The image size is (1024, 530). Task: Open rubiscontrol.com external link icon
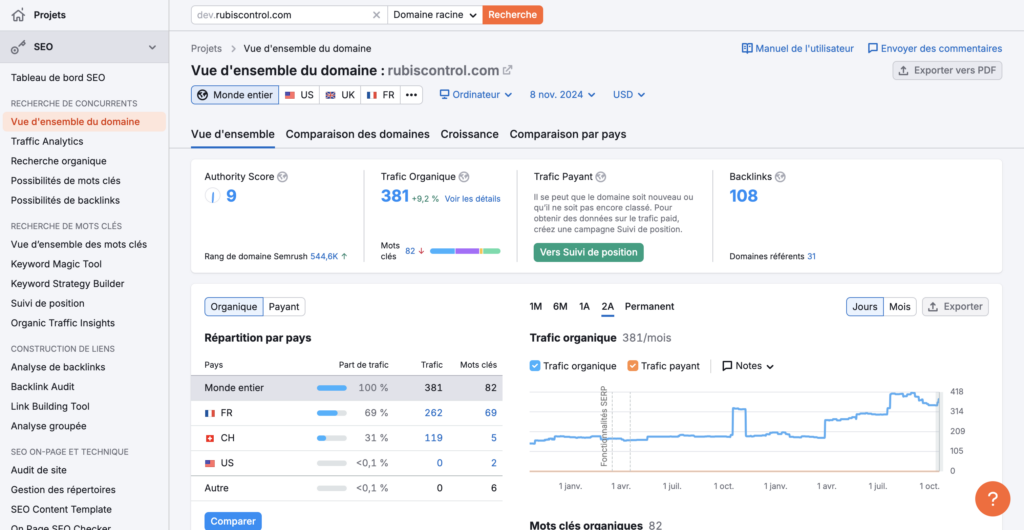[507, 70]
